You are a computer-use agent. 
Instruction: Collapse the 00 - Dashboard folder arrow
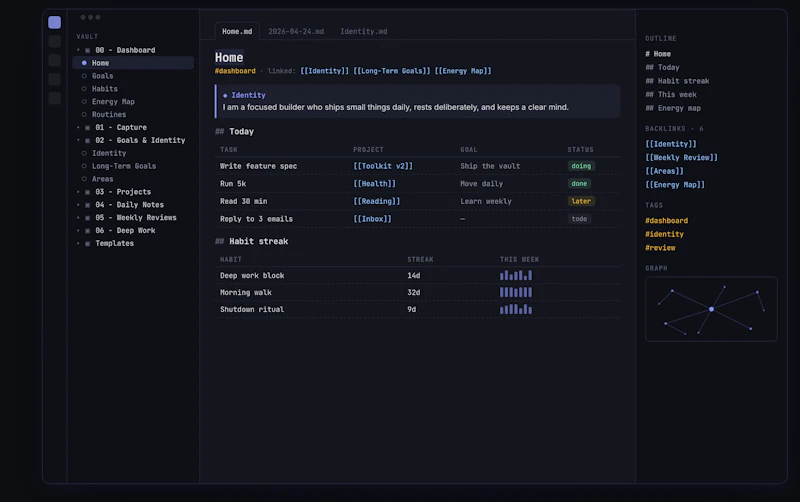(78, 51)
